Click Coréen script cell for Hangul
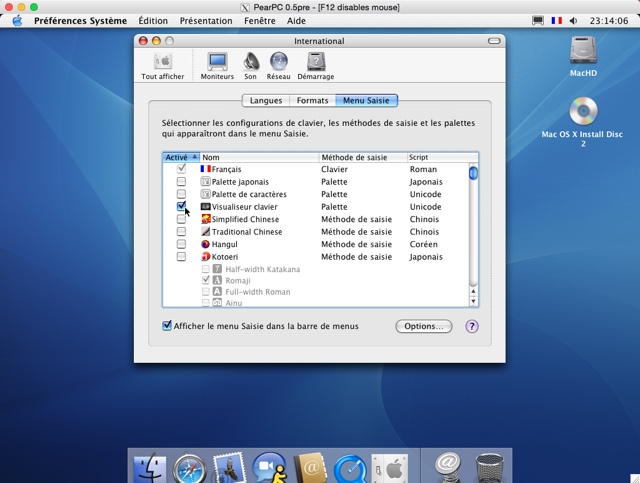640x483 pixels. point(424,244)
